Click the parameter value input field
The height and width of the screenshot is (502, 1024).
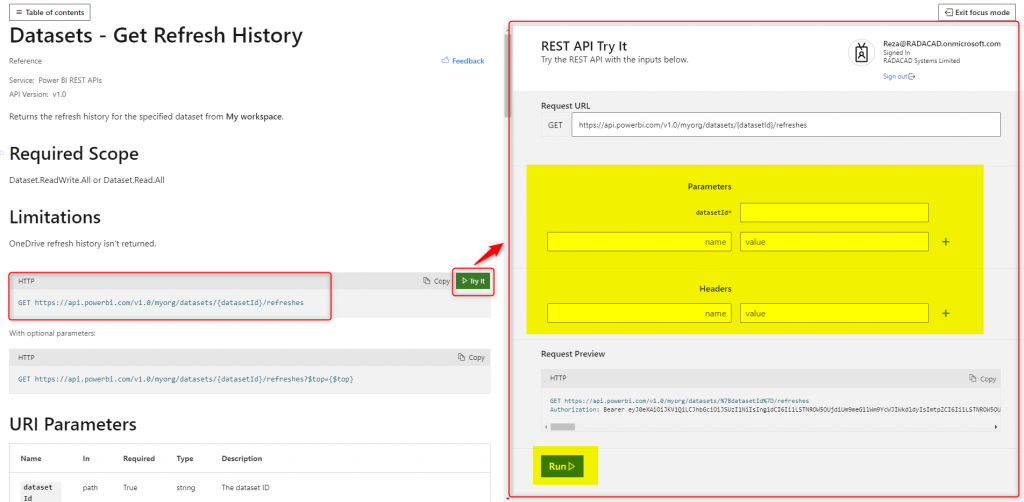pos(834,242)
